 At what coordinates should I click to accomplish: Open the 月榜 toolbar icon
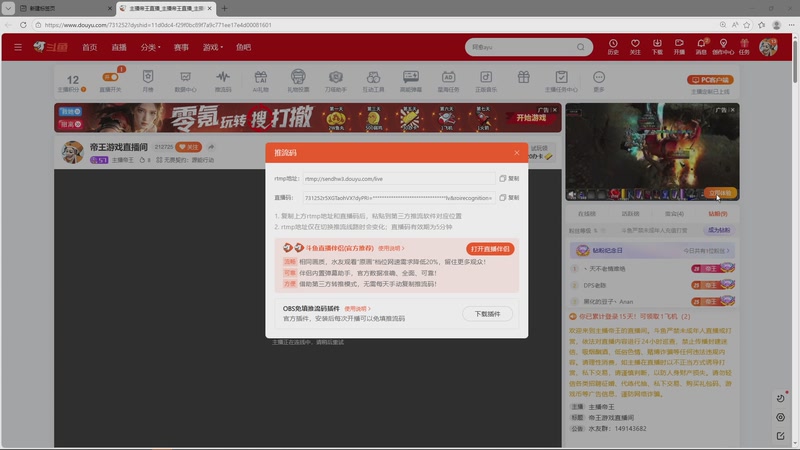pyautogui.click(x=148, y=81)
